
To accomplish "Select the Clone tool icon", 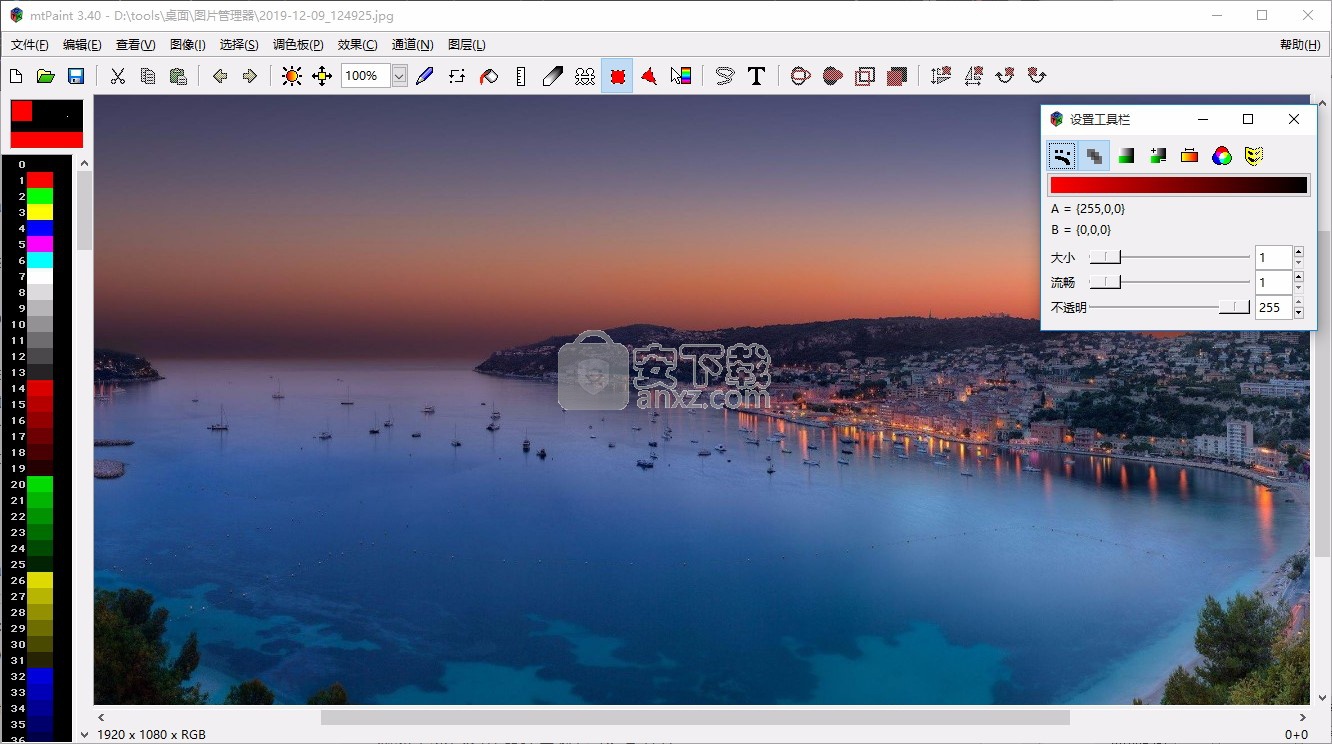I will click(585, 76).
